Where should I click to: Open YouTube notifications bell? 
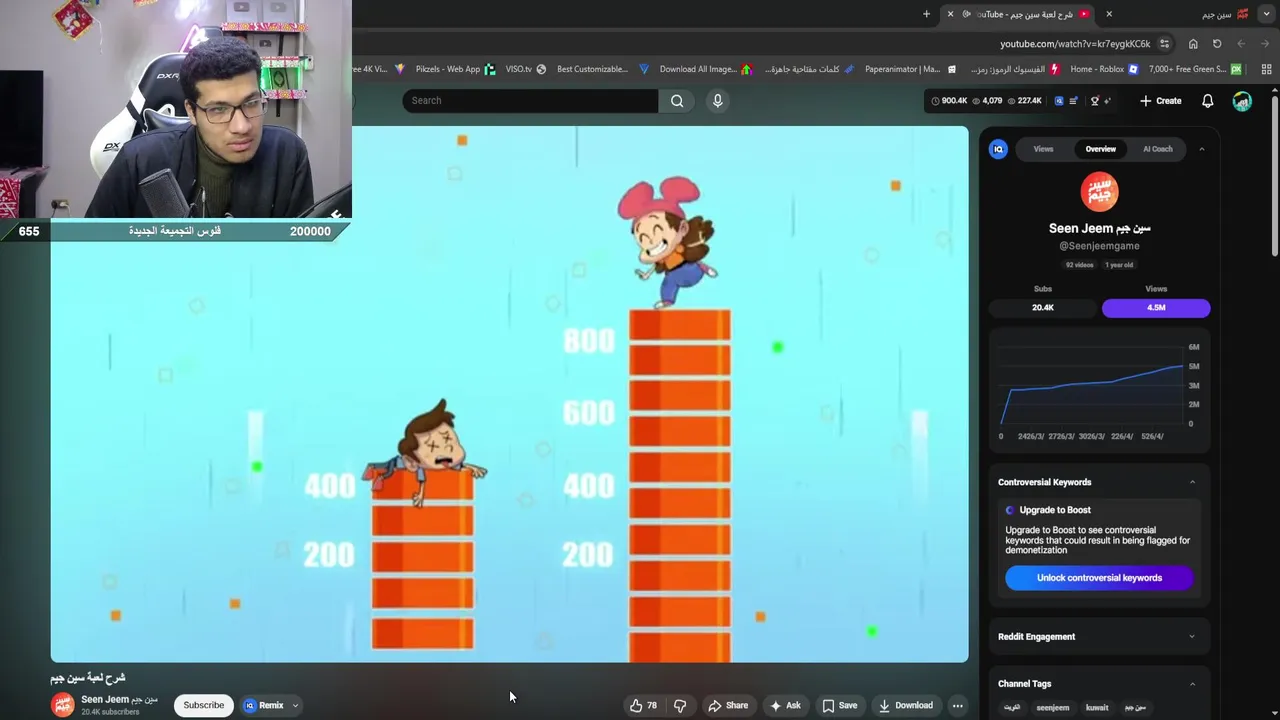click(x=1207, y=101)
